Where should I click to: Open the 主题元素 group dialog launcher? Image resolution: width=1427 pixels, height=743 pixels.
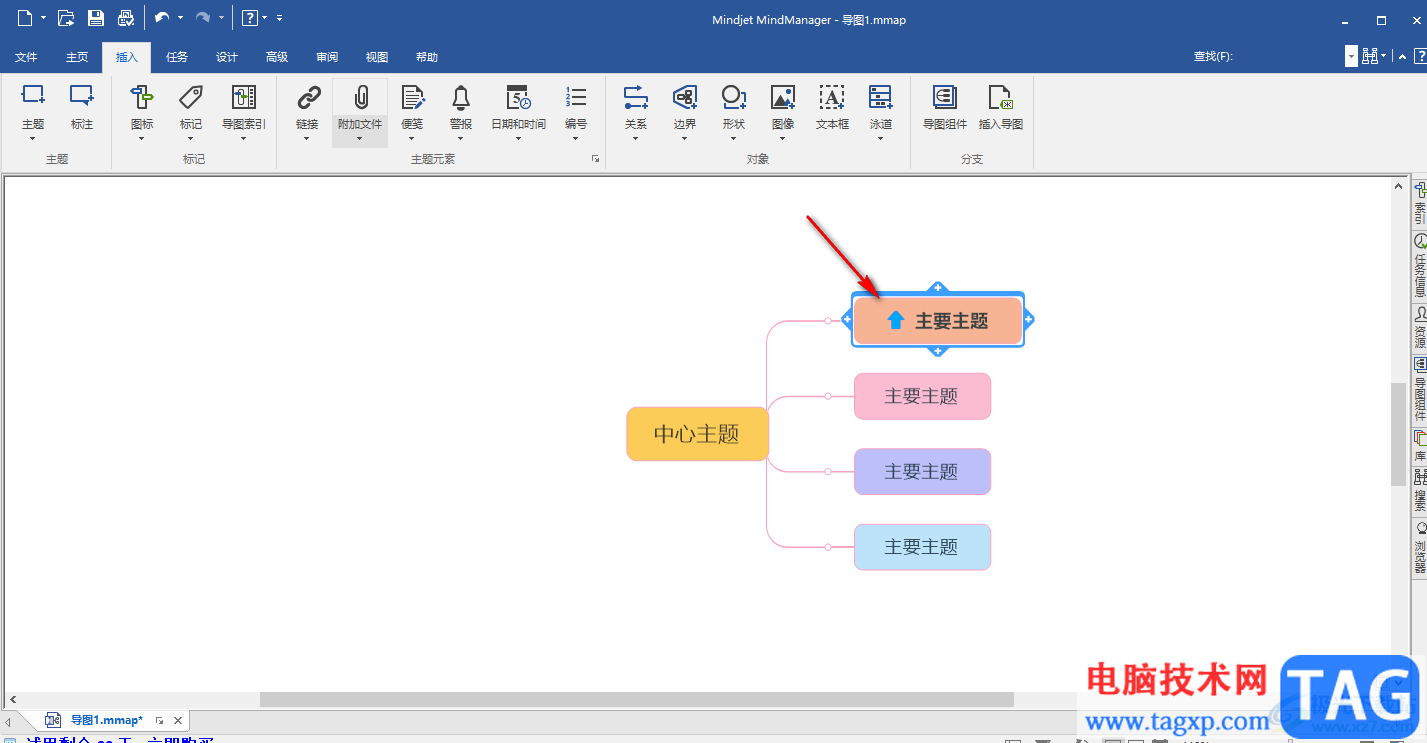[x=595, y=159]
